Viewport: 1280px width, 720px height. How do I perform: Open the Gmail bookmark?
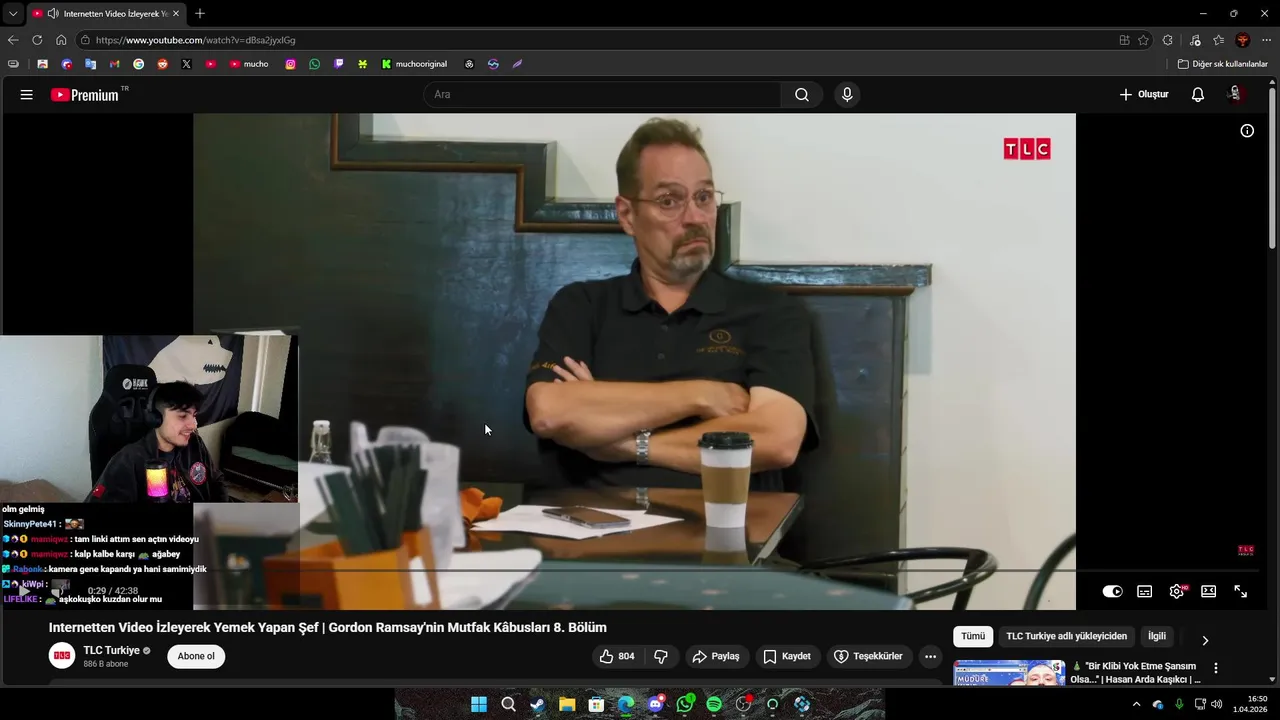[x=114, y=64]
